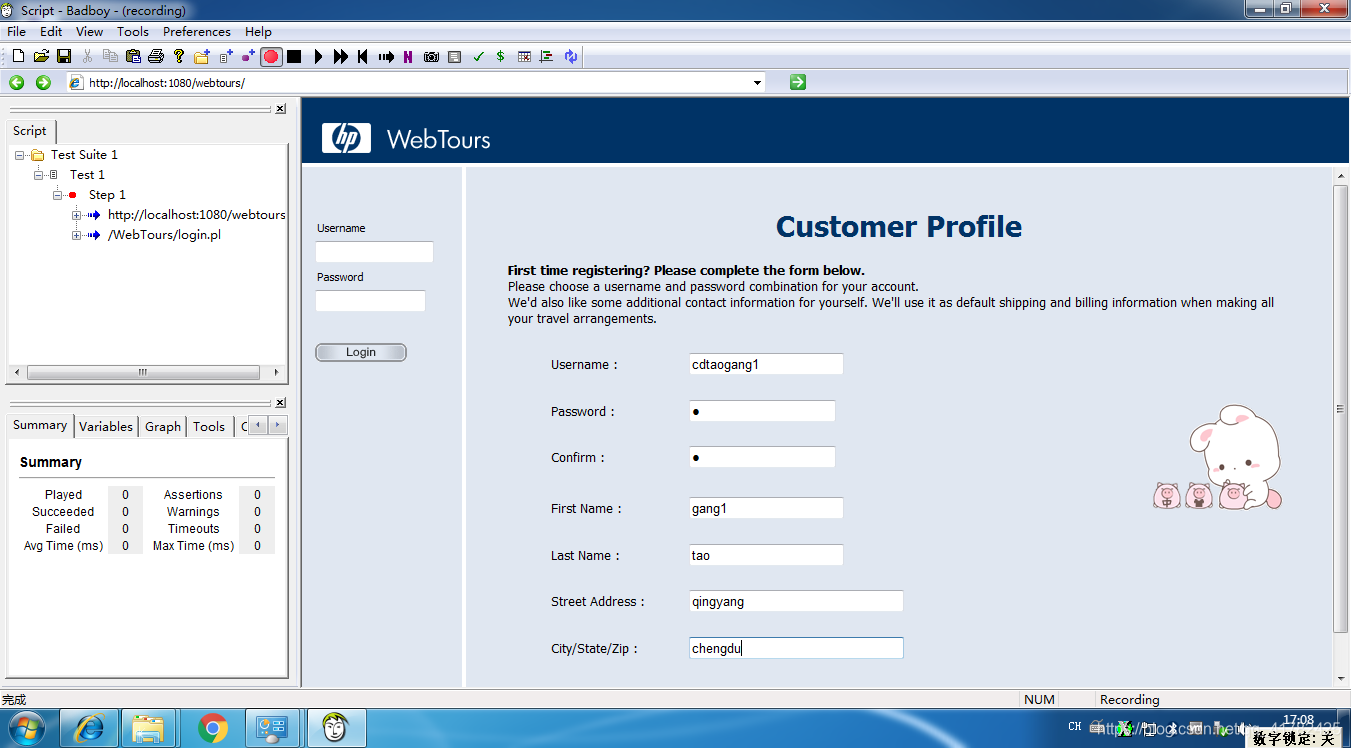
Task: Close the Script pane with its X
Action: click(x=280, y=109)
